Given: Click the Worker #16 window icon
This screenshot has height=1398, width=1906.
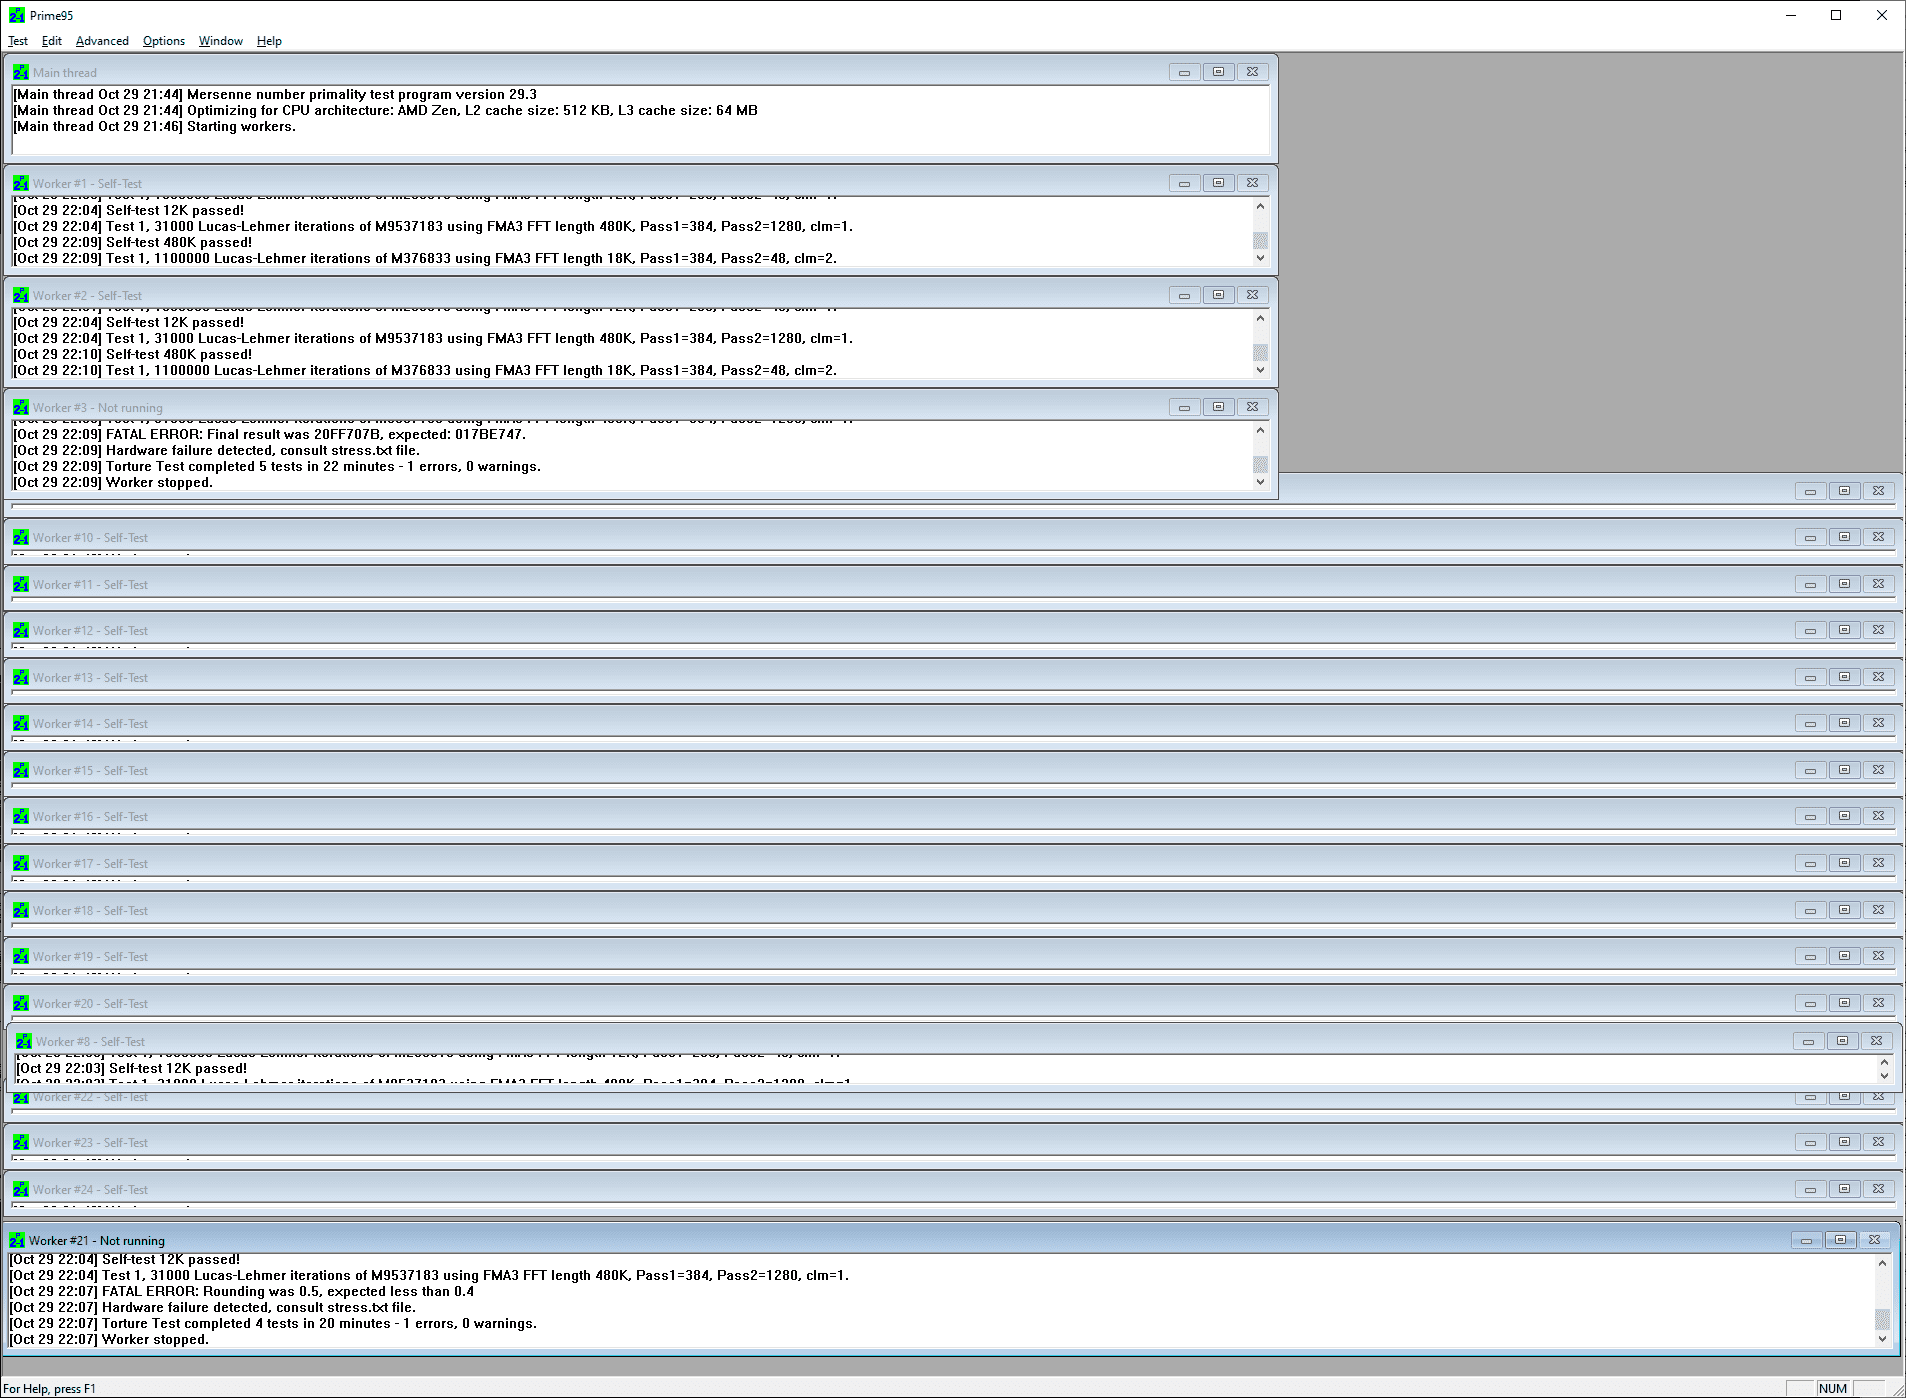Looking at the screenshot, I should click(21, 816).
